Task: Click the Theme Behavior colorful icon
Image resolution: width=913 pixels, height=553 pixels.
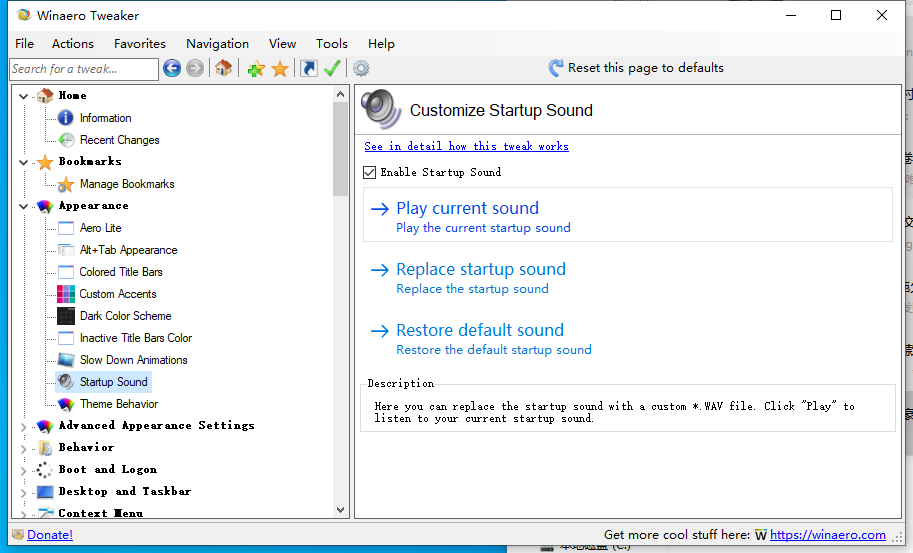Action: click(66, 404)
